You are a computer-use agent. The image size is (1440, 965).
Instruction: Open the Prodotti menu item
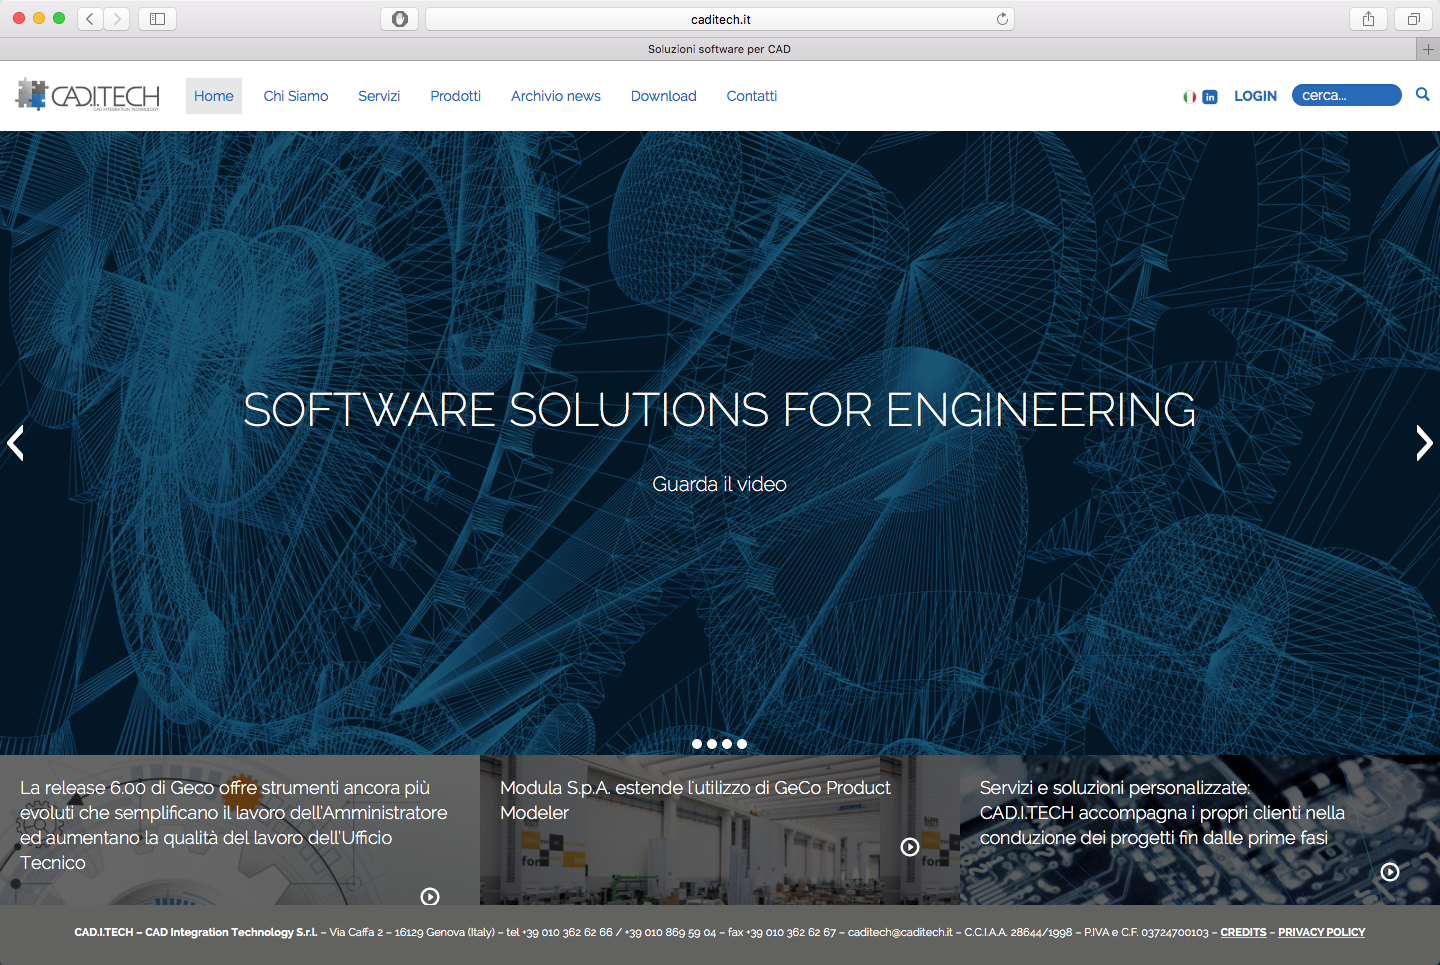(456, 96)
